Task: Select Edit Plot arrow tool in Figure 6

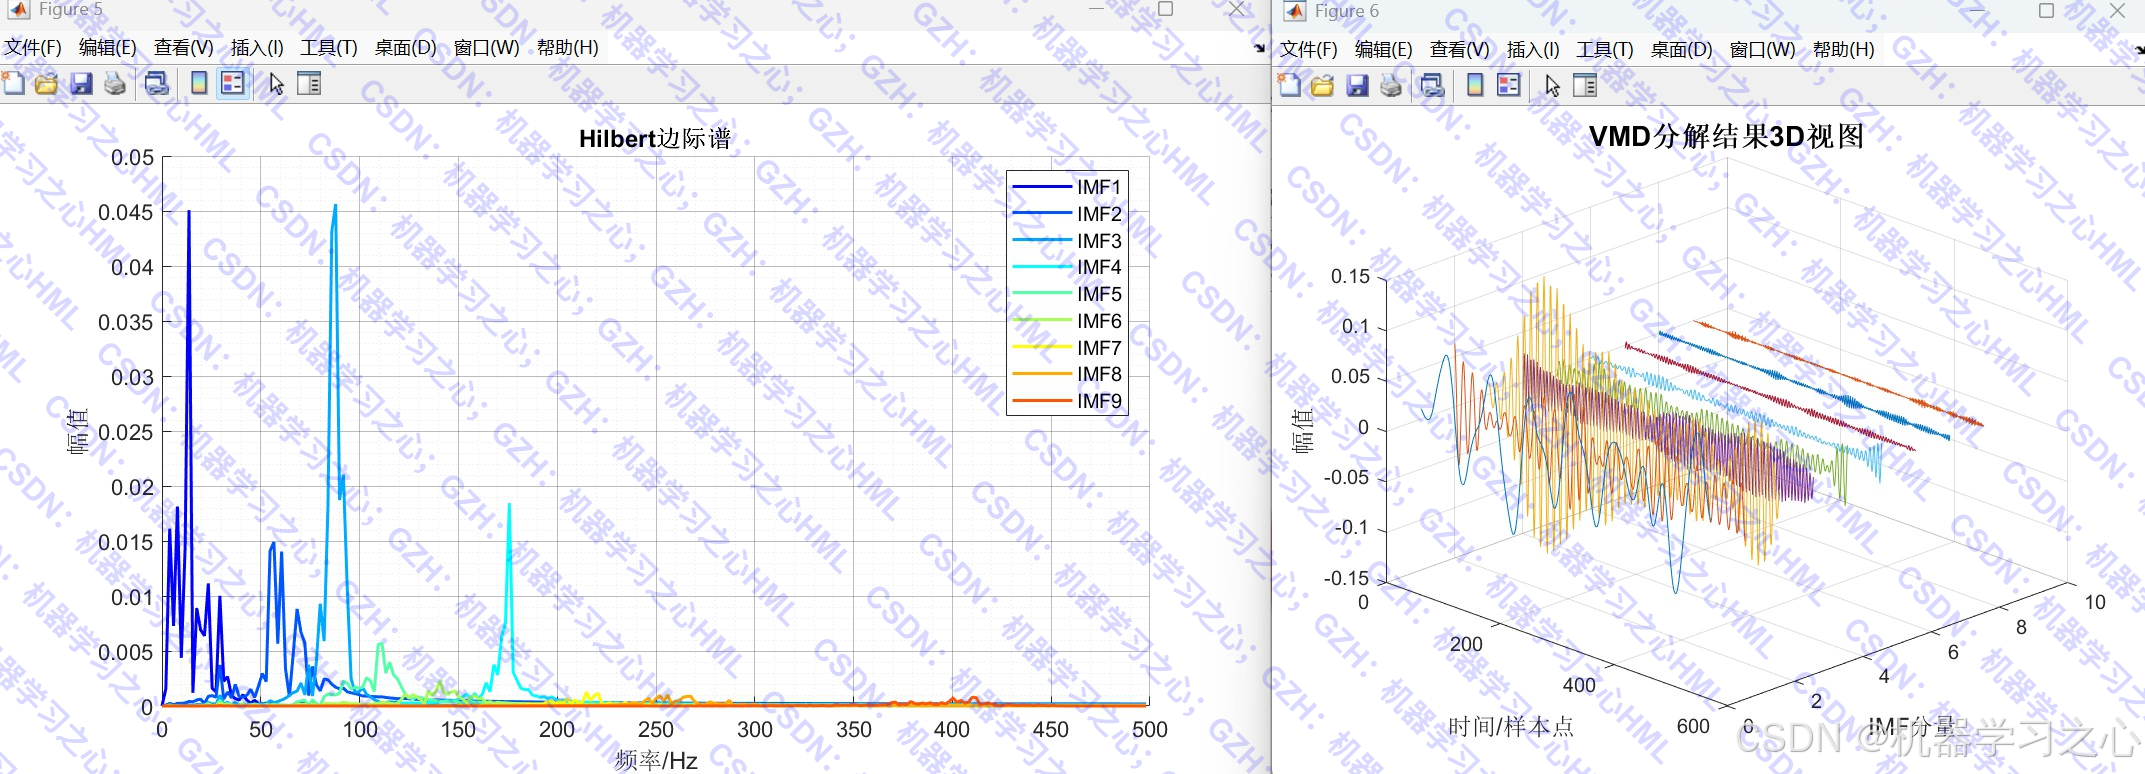Action: 1553,86
